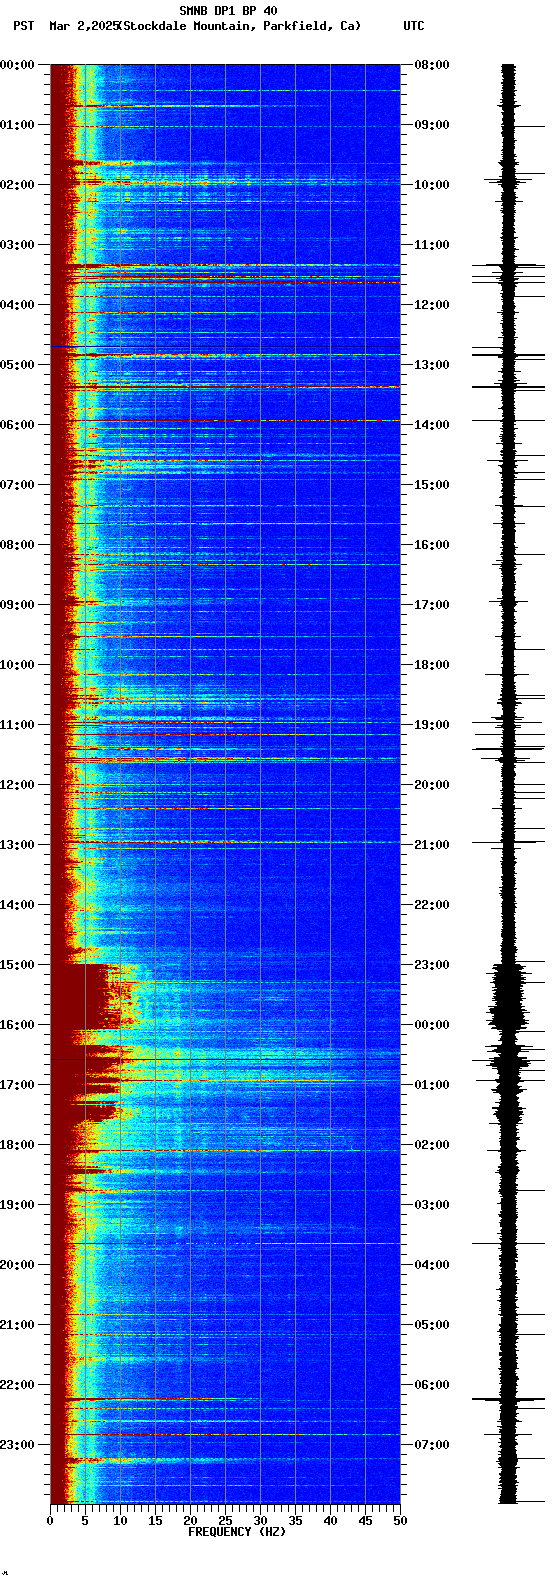This screenshot has width=552, height=1584.
Task: Click the UTC time label 03:00
Action: (432, 1205)
